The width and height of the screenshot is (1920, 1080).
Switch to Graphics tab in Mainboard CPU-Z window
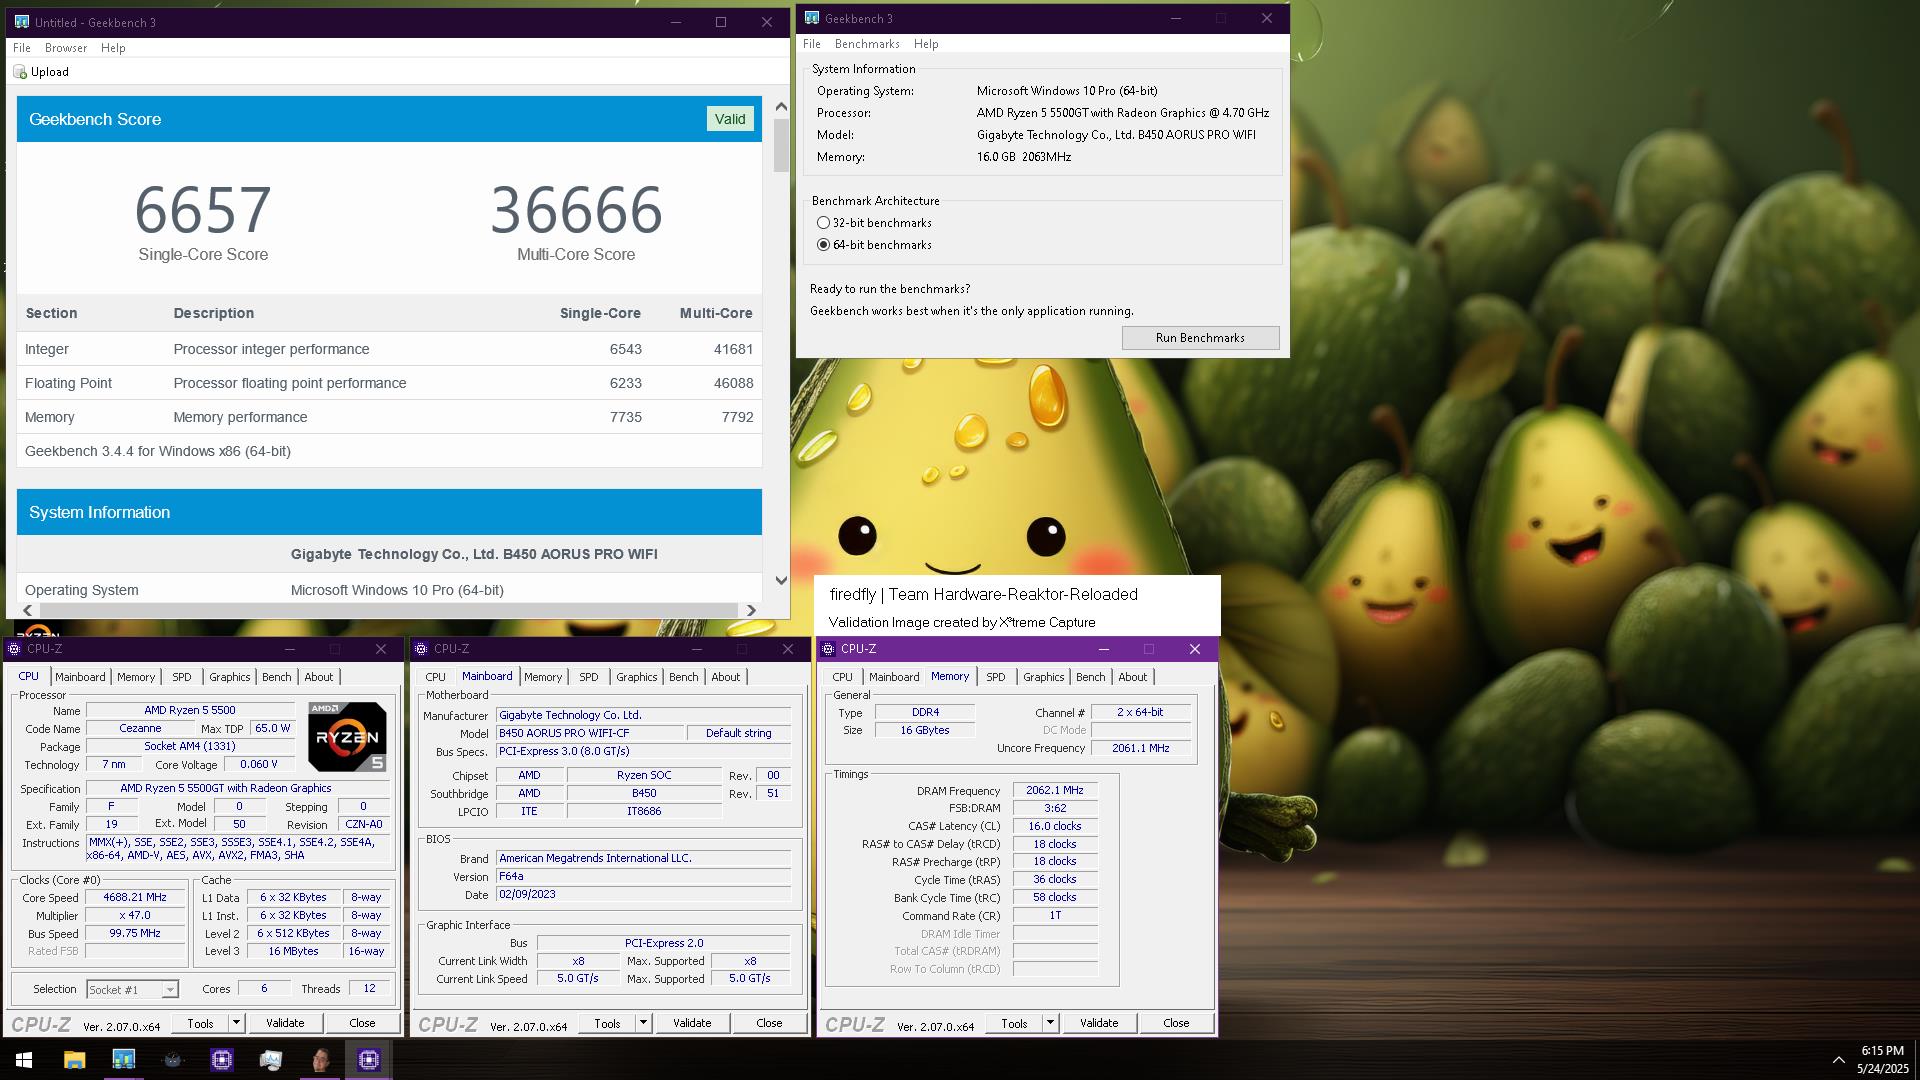click(637, 677)
